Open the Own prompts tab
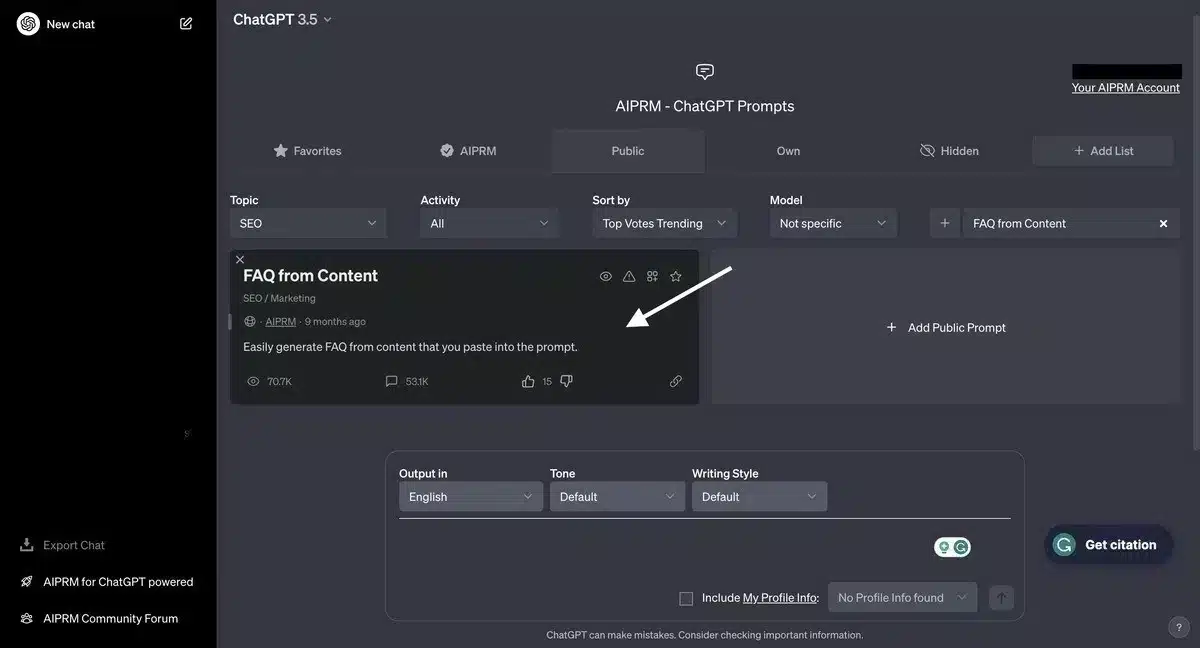This screenshot has width=1200, height=648. (788, 151)
